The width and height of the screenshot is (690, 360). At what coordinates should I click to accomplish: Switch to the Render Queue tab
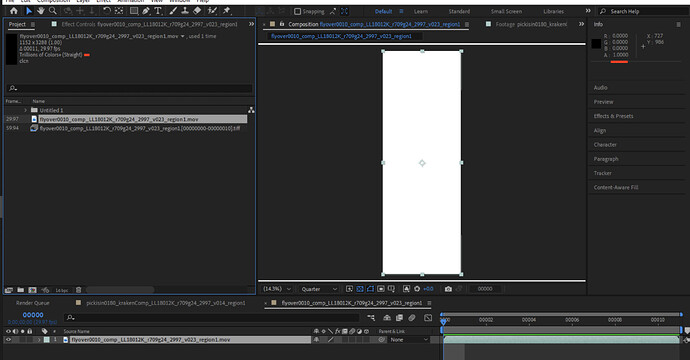[x=33, y=303]
